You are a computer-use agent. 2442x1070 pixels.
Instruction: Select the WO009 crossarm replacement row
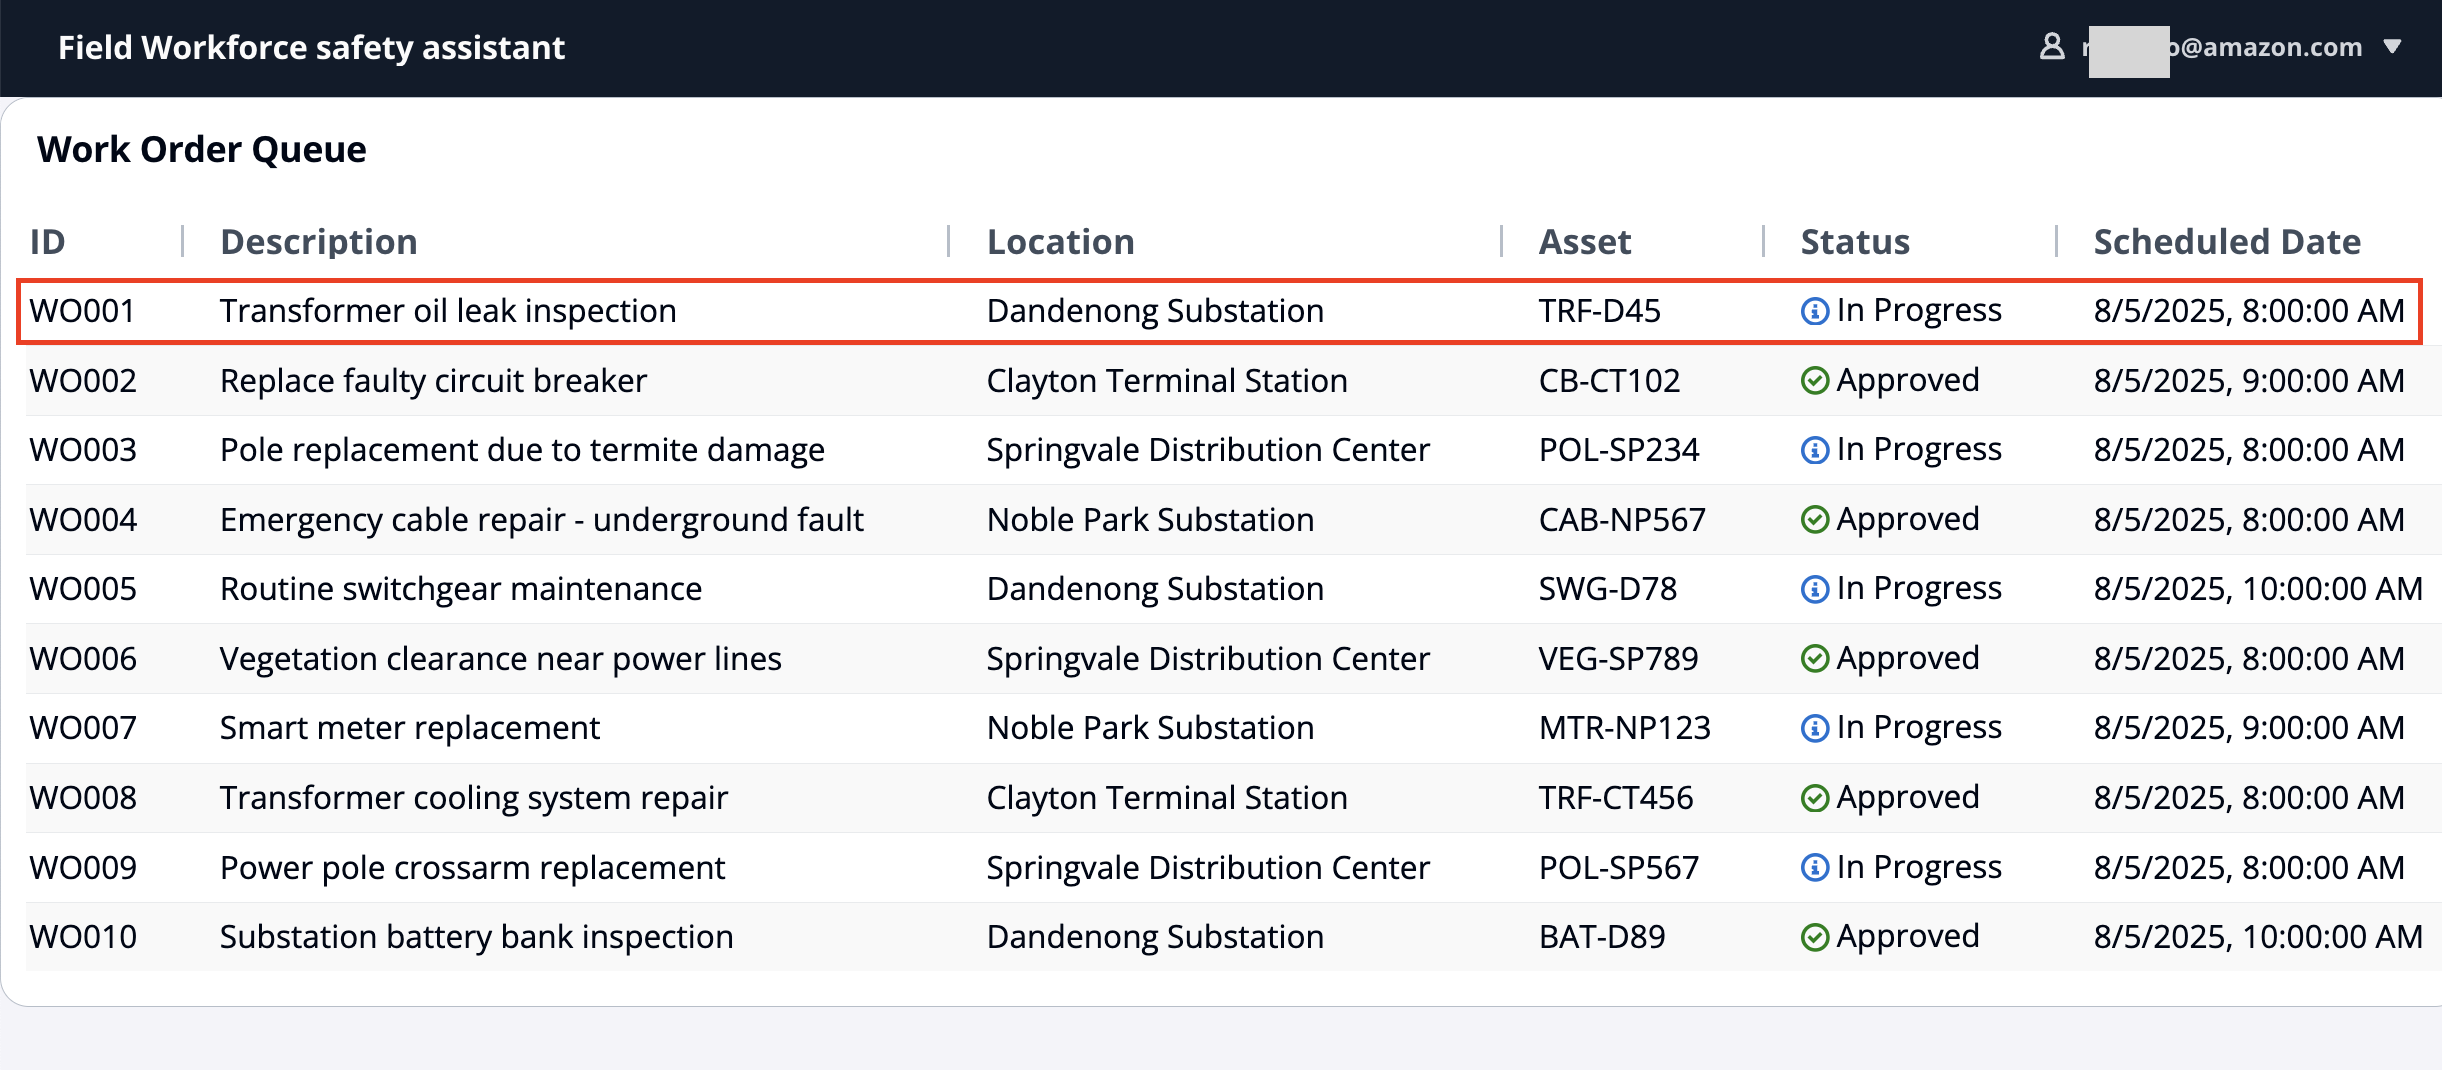pos(472,868)
